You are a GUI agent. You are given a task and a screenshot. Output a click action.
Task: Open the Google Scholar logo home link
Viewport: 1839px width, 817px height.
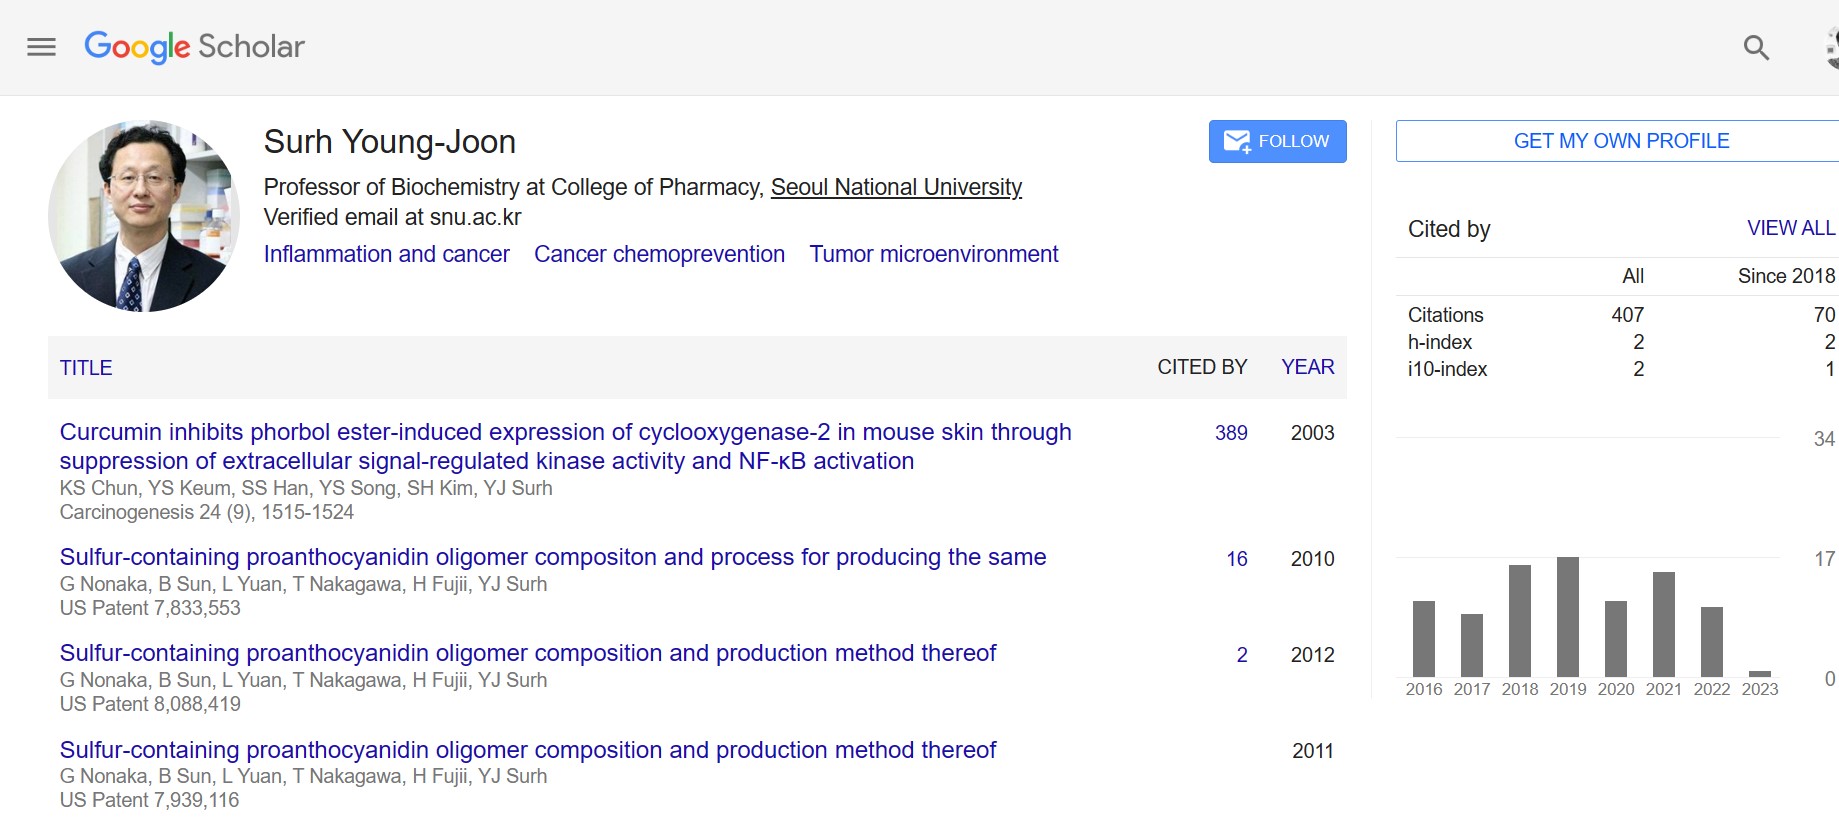click(x=194, y=46)
